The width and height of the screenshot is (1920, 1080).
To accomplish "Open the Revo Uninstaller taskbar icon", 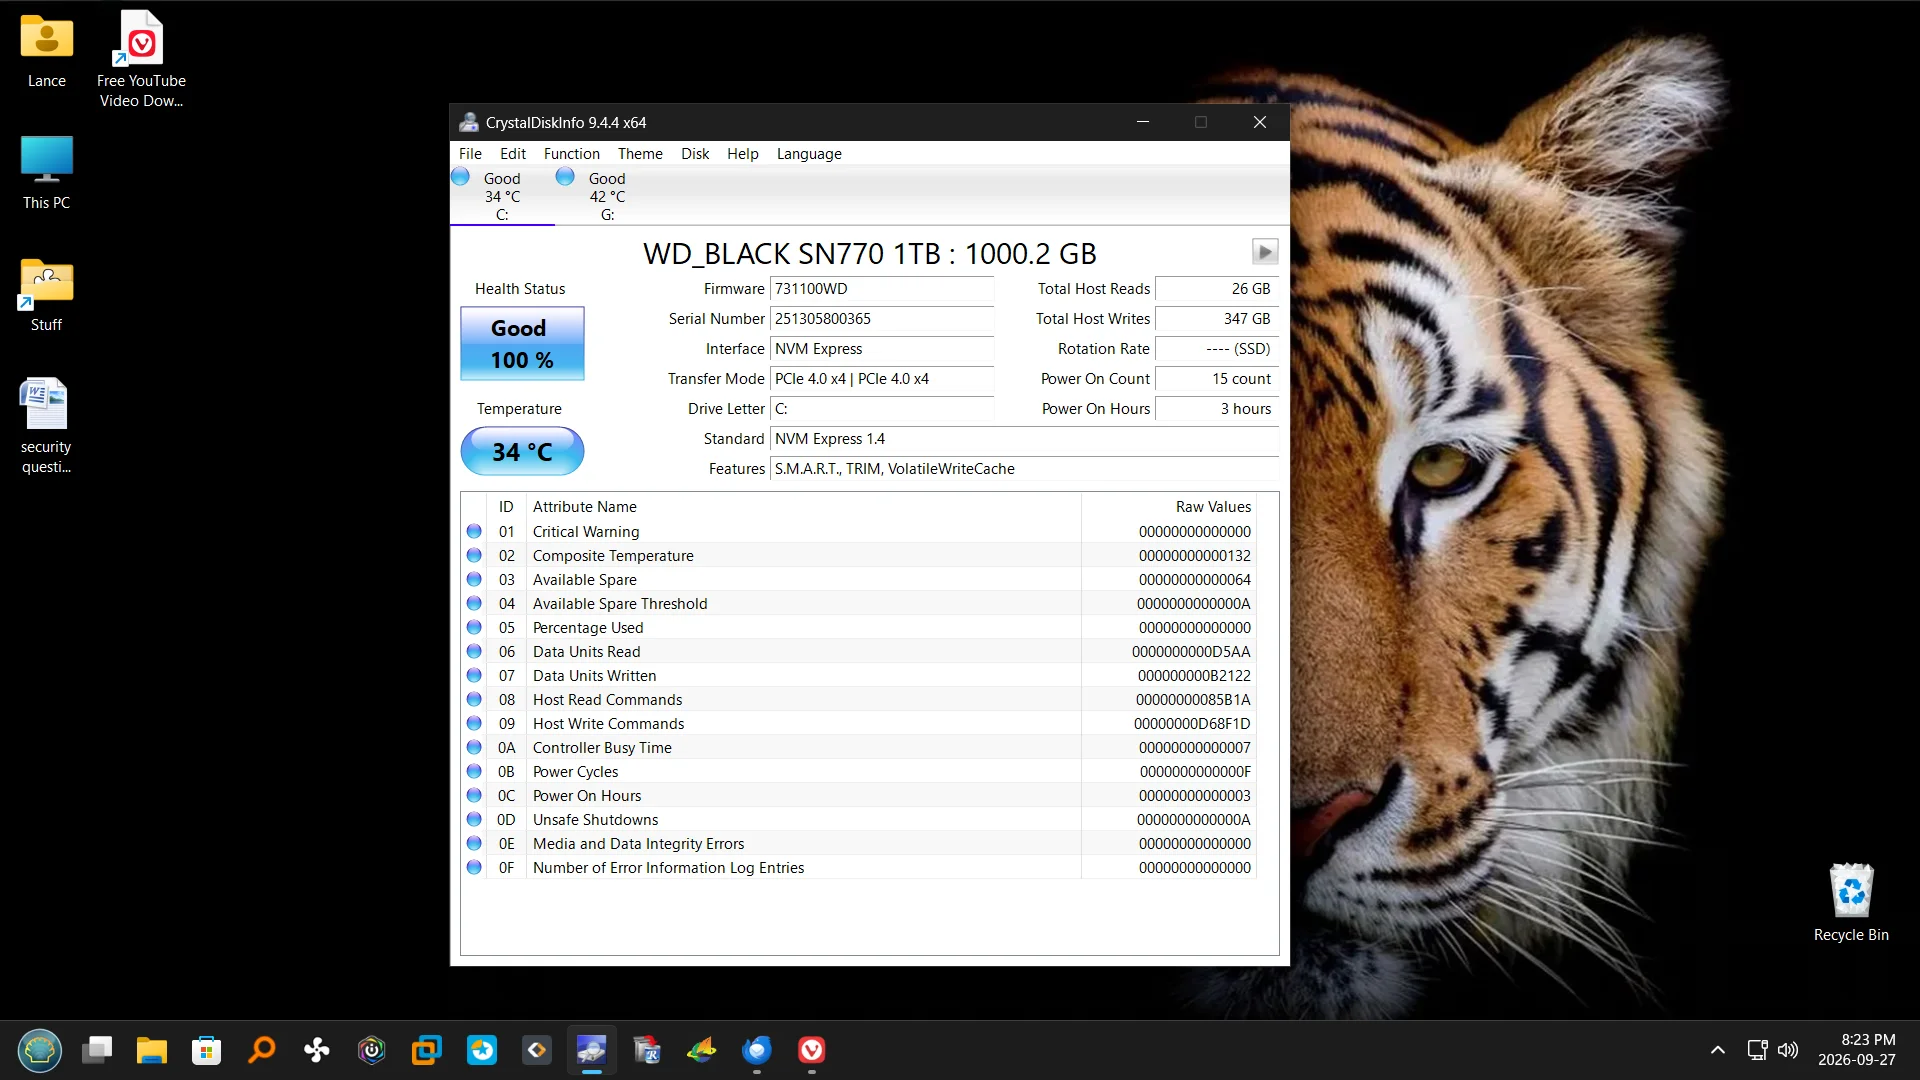I will coord(647,1050).
